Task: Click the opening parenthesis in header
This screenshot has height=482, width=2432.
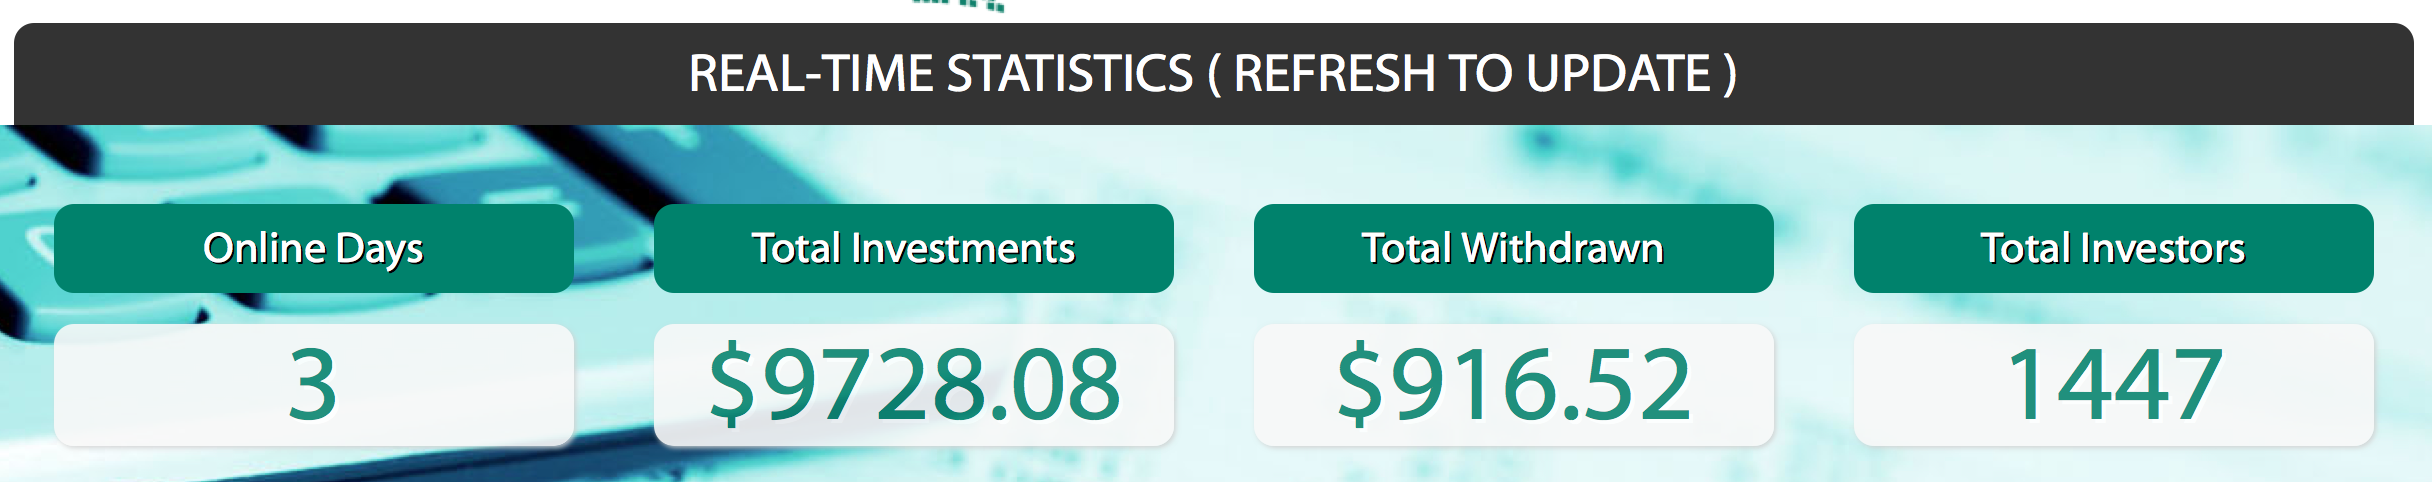Action: click(1214, 74)
